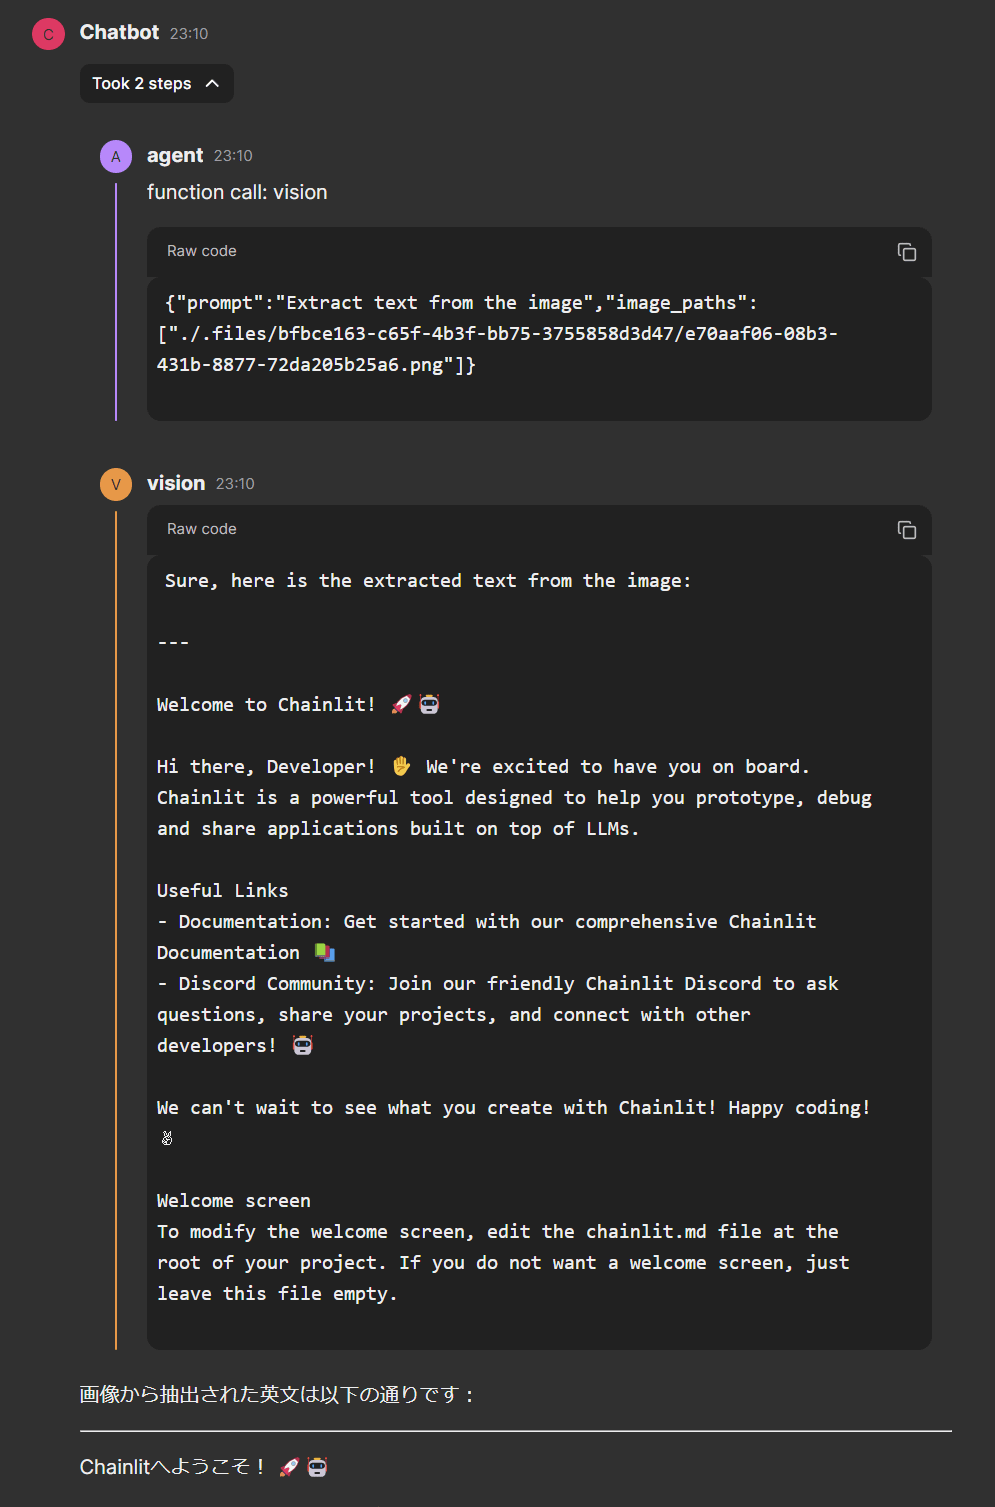Click the orange vision avatar icon
Image resolution: width=995 pixels, height=1507 pixels.
coord(116,484)
